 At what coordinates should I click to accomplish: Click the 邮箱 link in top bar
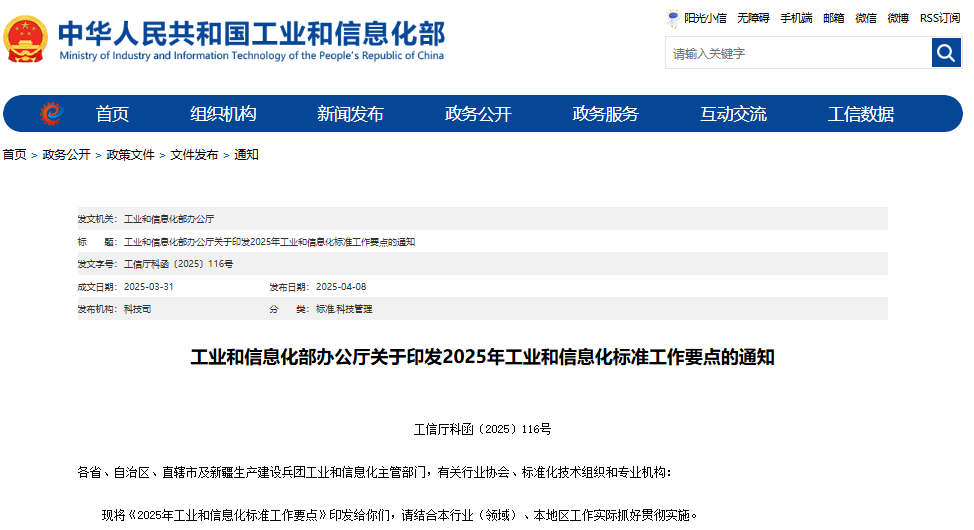[833, 18]
